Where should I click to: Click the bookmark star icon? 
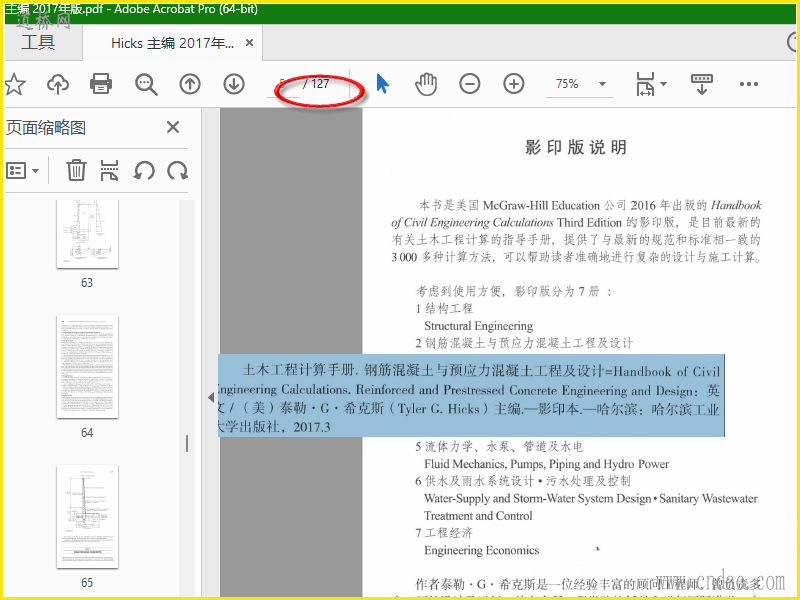pos(15,84)
